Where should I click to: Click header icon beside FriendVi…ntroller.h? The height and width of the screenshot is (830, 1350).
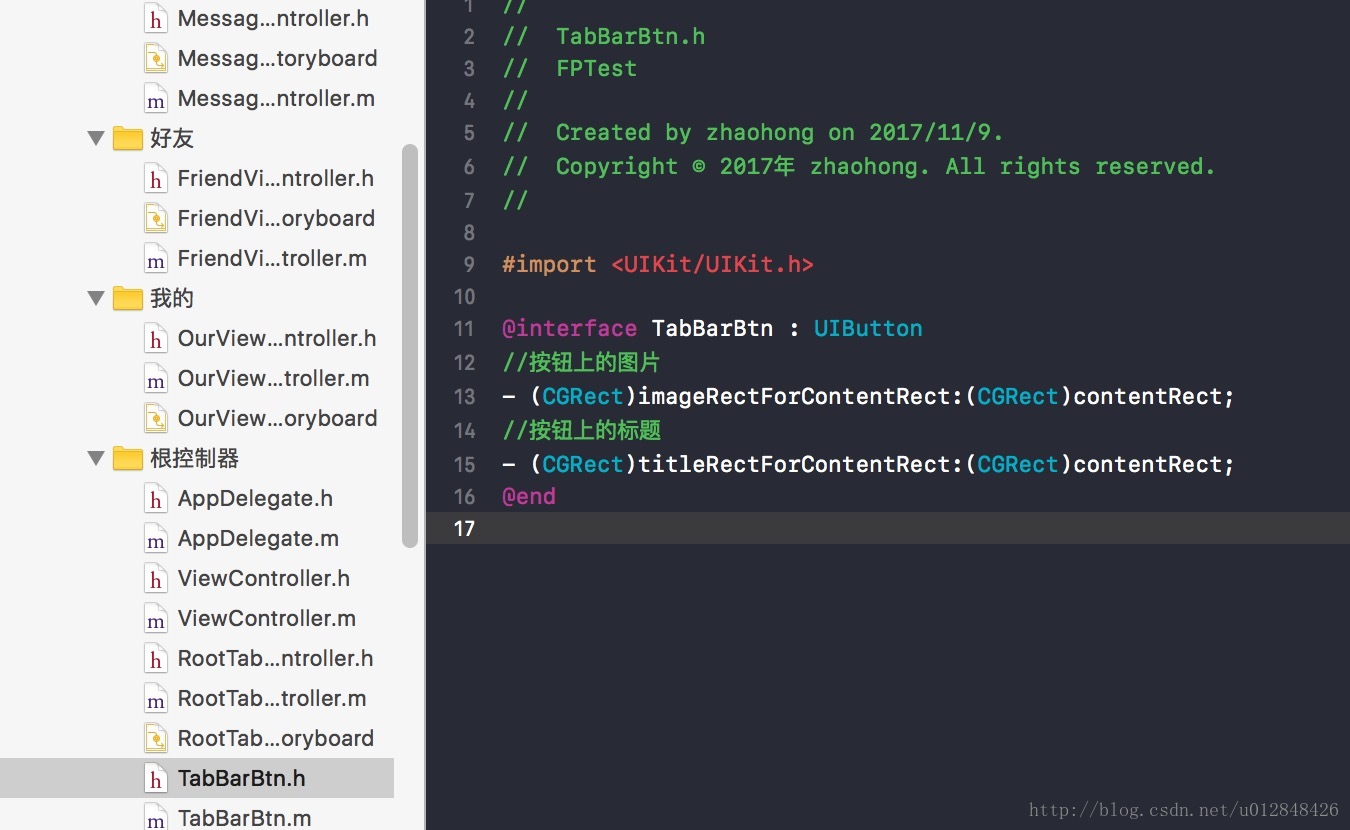pyautogui.click(x=156, y=178)
